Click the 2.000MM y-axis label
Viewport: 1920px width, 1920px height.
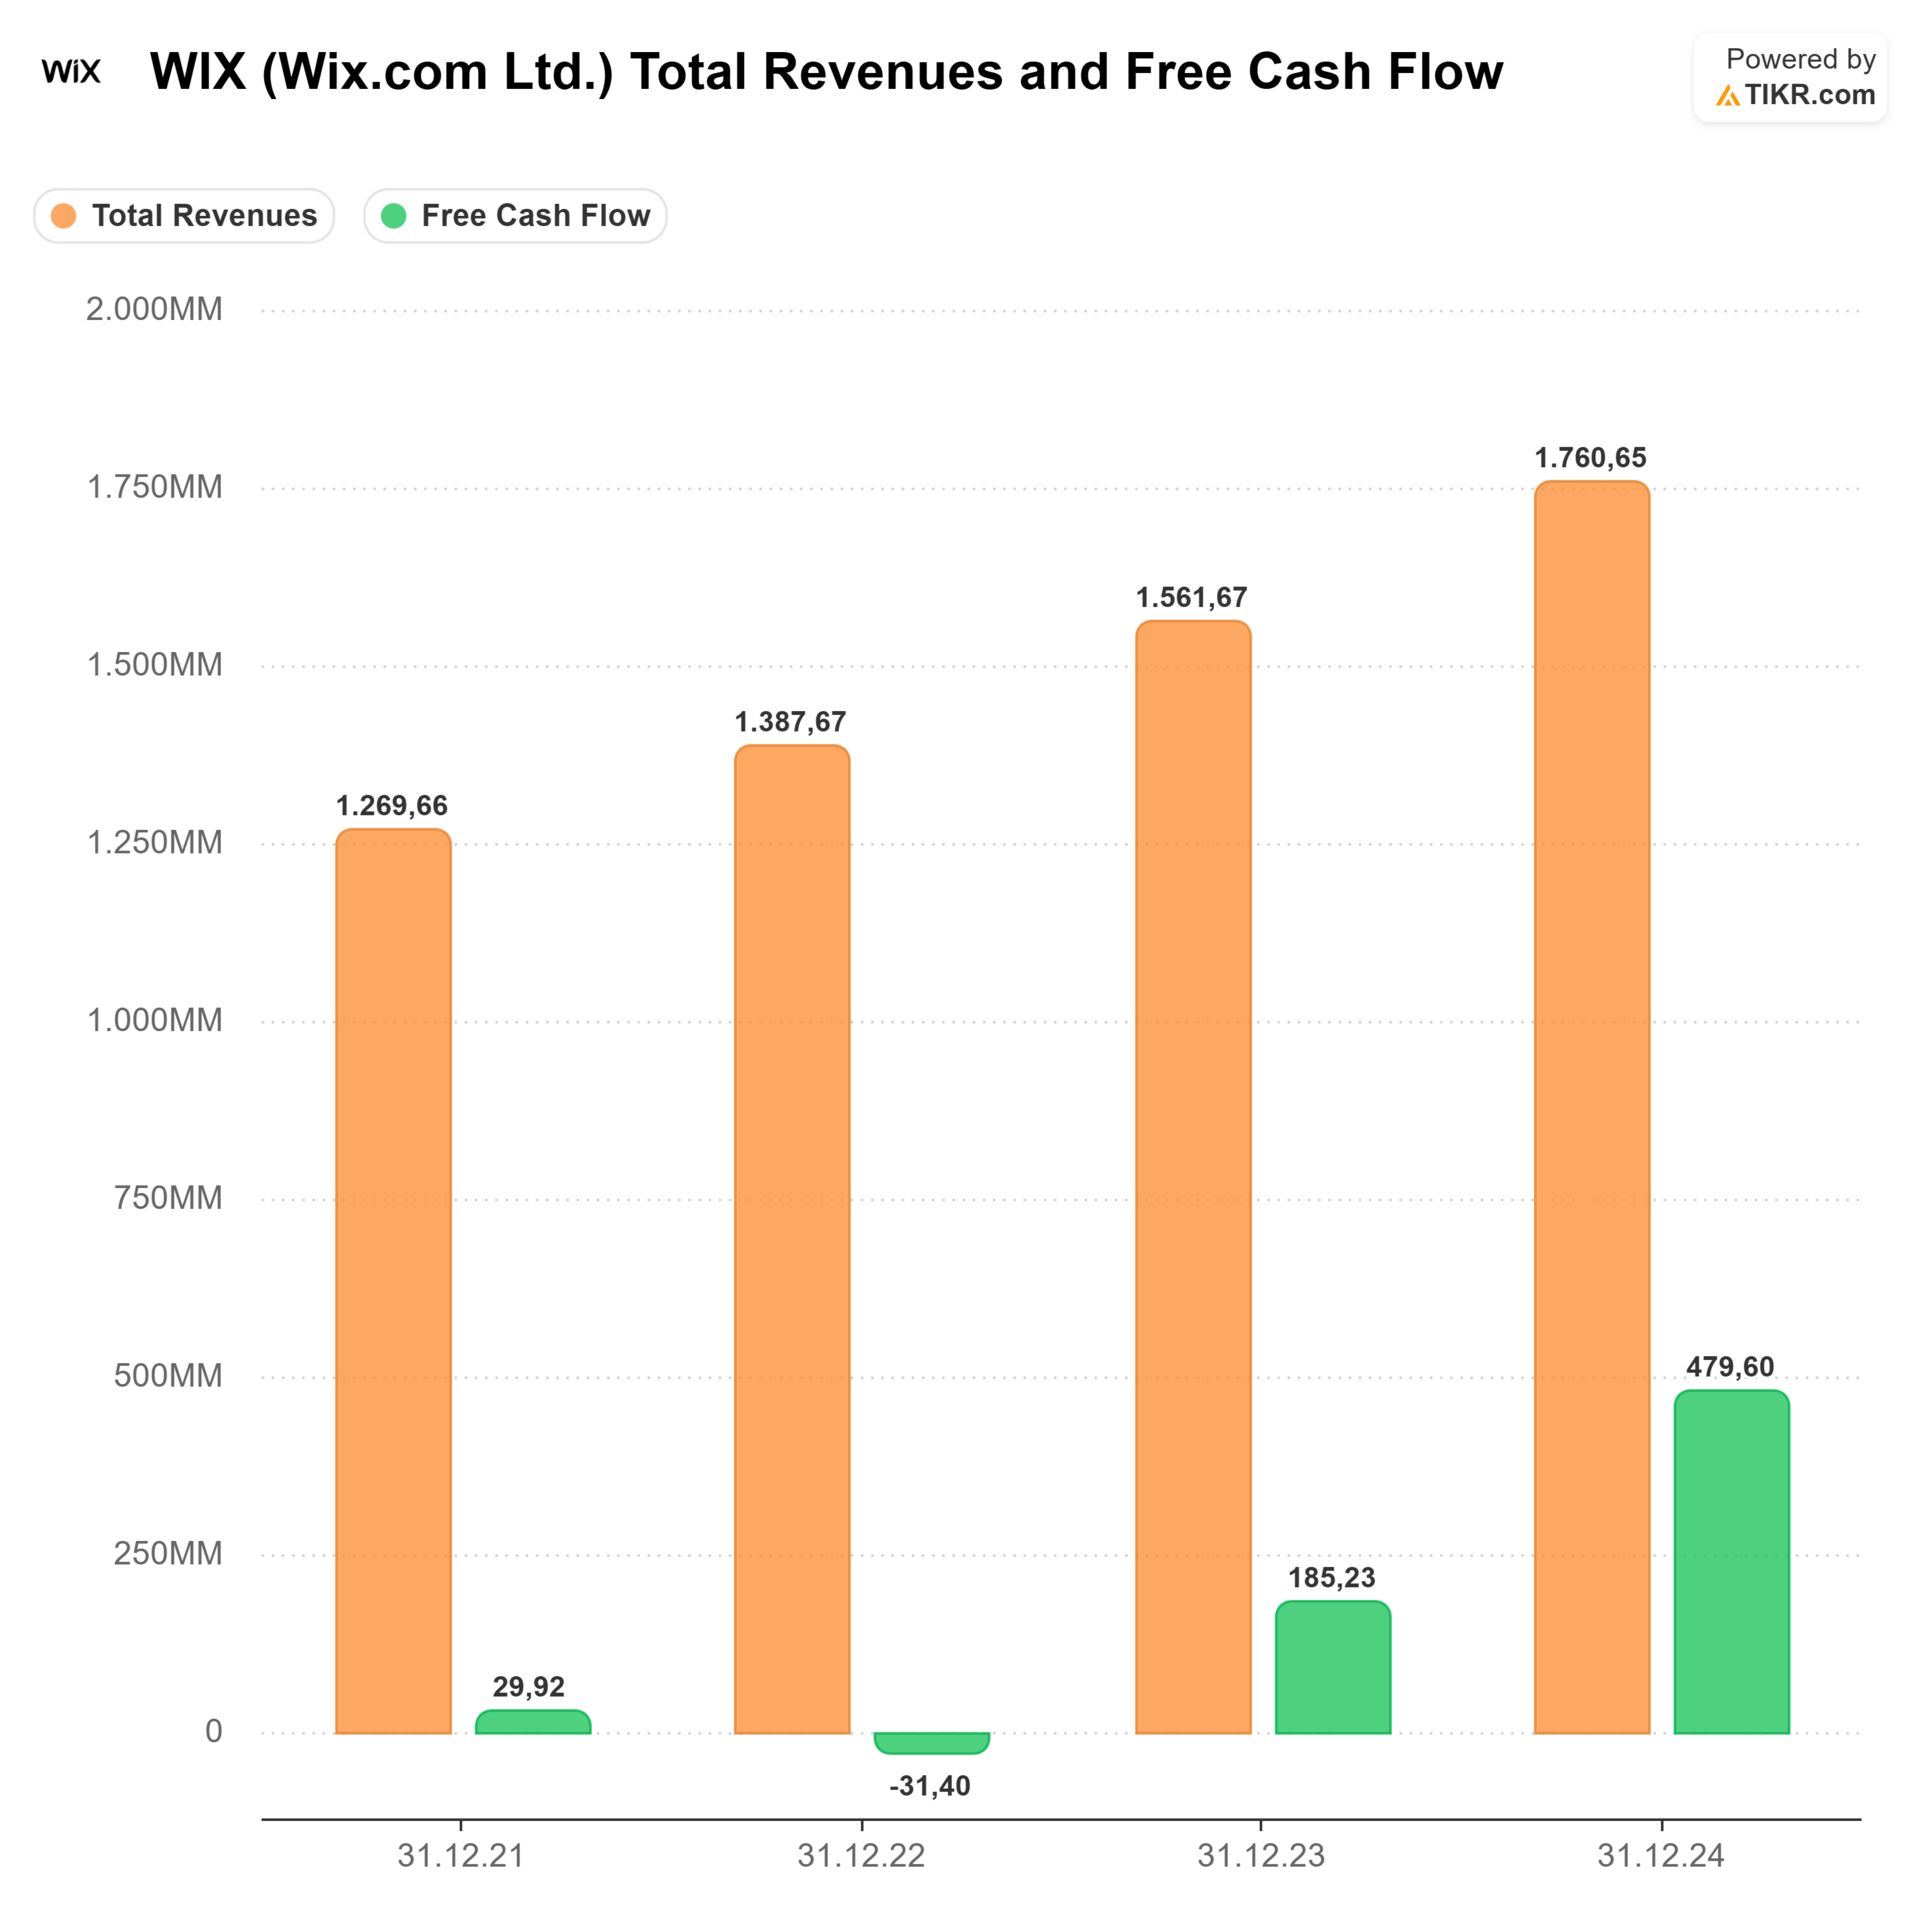pyautogui.click(x=154, y=309)
